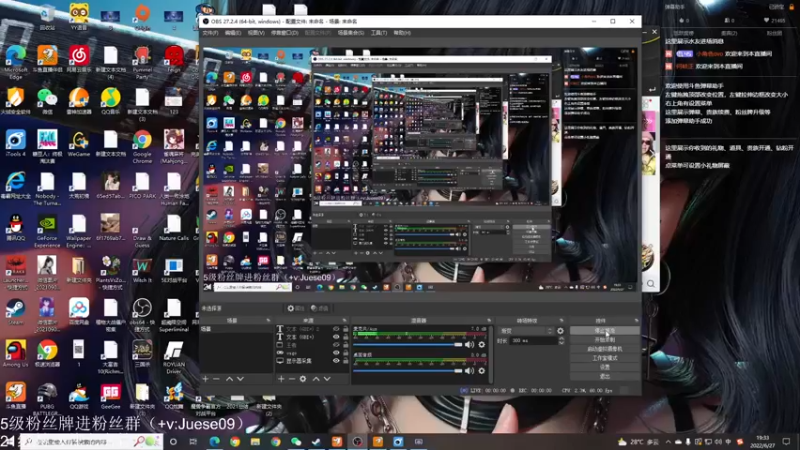Viewport: 800px width, 450px height.
Task: Toggle visibility of the second 文本 (GDI+) source
Action: pos(336,337)
